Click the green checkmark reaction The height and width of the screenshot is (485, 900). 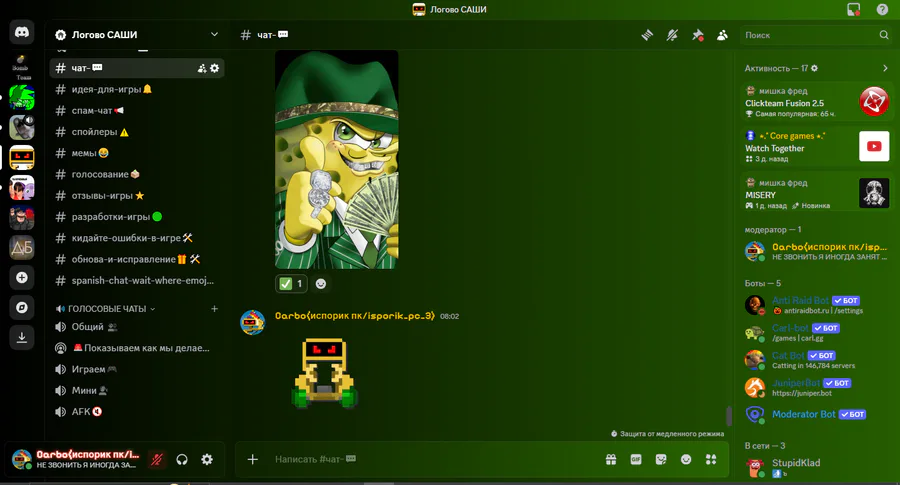(x=291, y=284)
